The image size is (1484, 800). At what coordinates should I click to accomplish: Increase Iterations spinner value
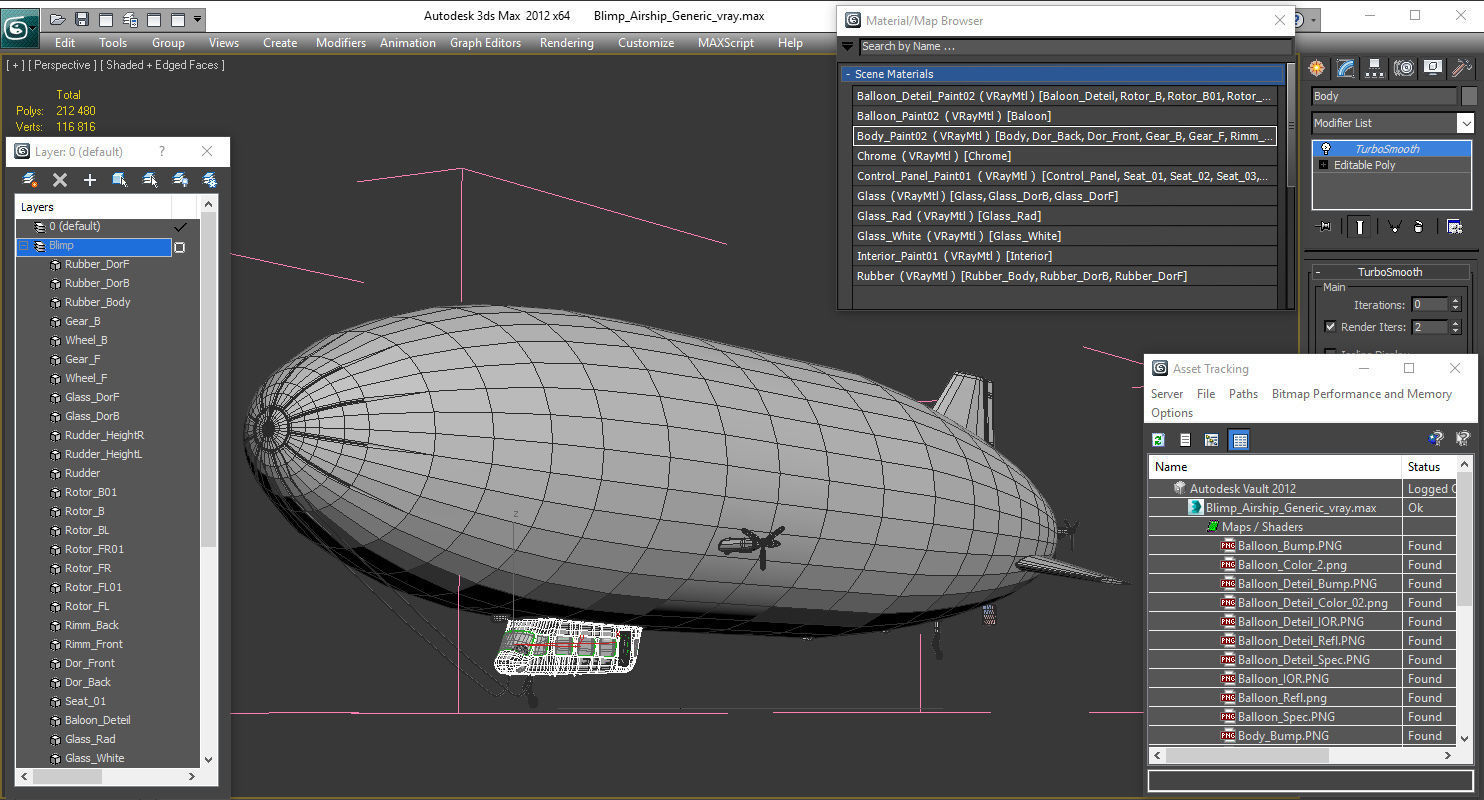[1455, 301]
